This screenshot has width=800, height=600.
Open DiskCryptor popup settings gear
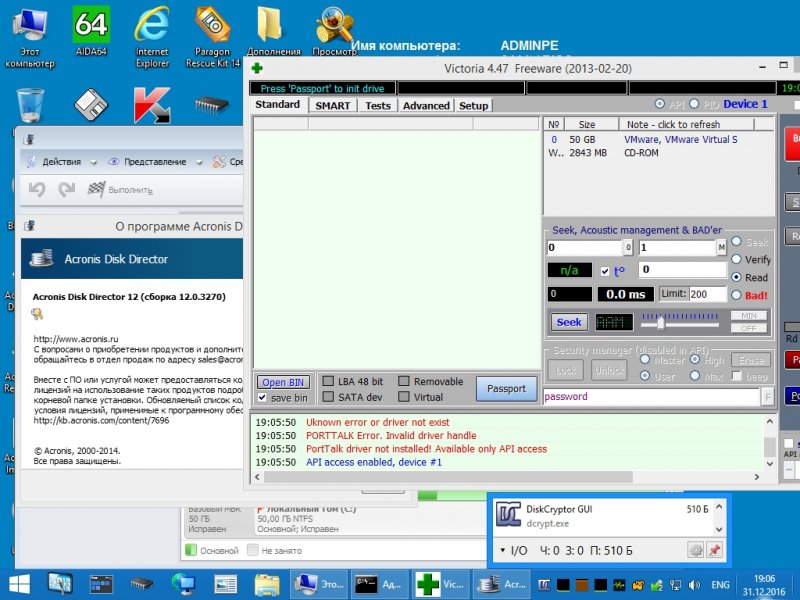pos(696,551)
